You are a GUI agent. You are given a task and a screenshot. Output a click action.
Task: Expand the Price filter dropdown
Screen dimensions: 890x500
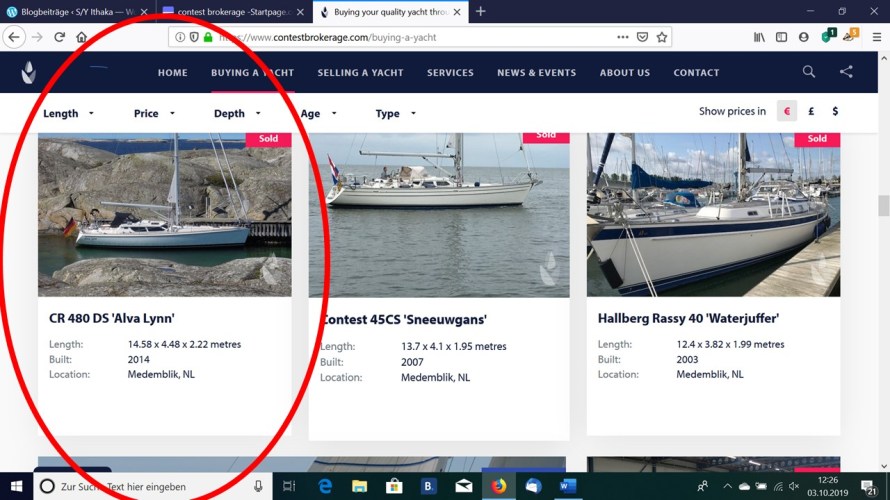(x=154, y=114)
